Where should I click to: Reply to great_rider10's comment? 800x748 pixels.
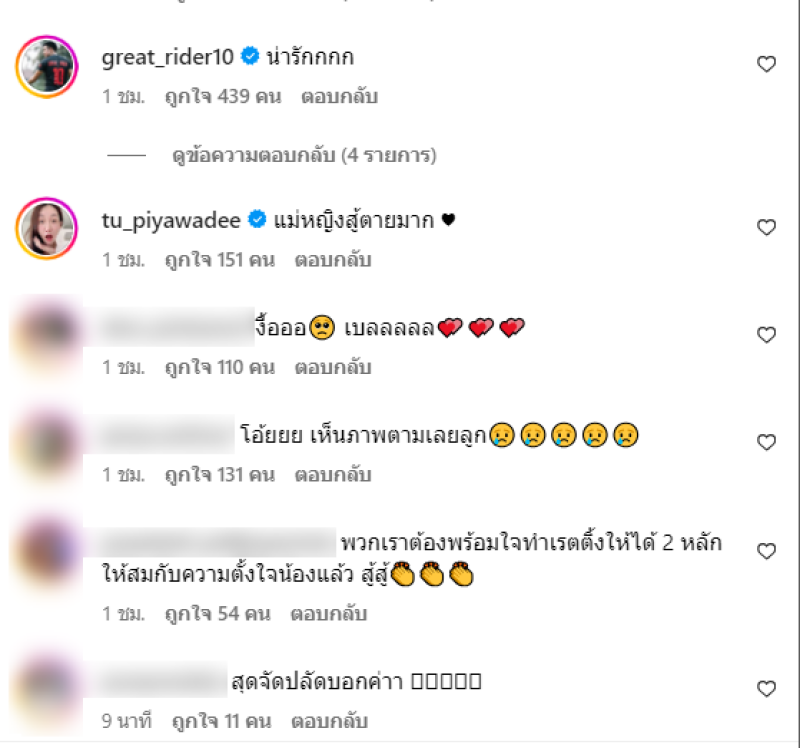tap(339, 96)
